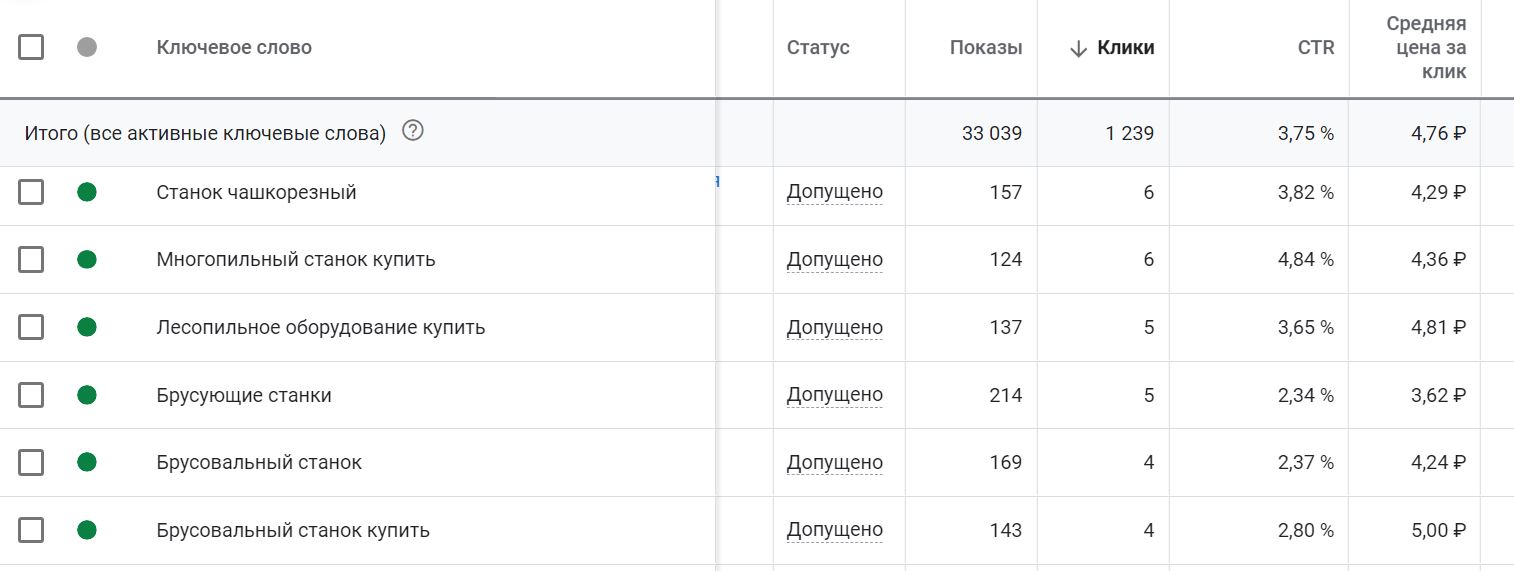Click the help icon next to Итого

tap(413, 131)
